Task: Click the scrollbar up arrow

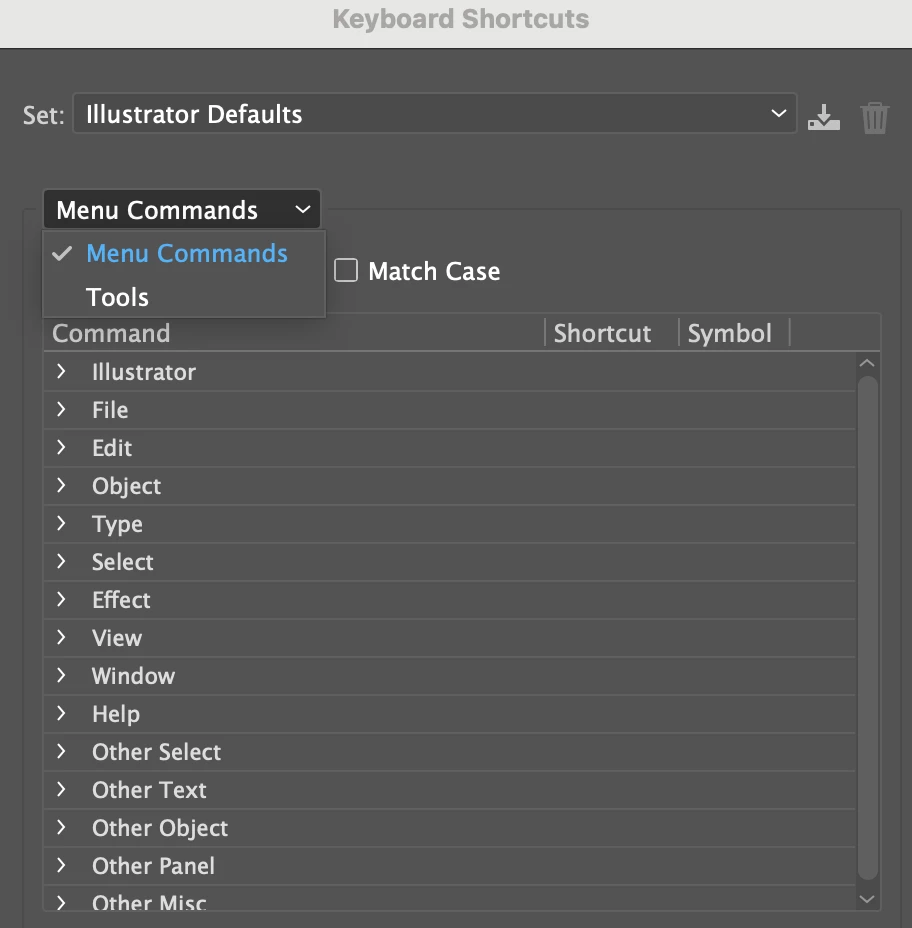Action: click(867, 363)
